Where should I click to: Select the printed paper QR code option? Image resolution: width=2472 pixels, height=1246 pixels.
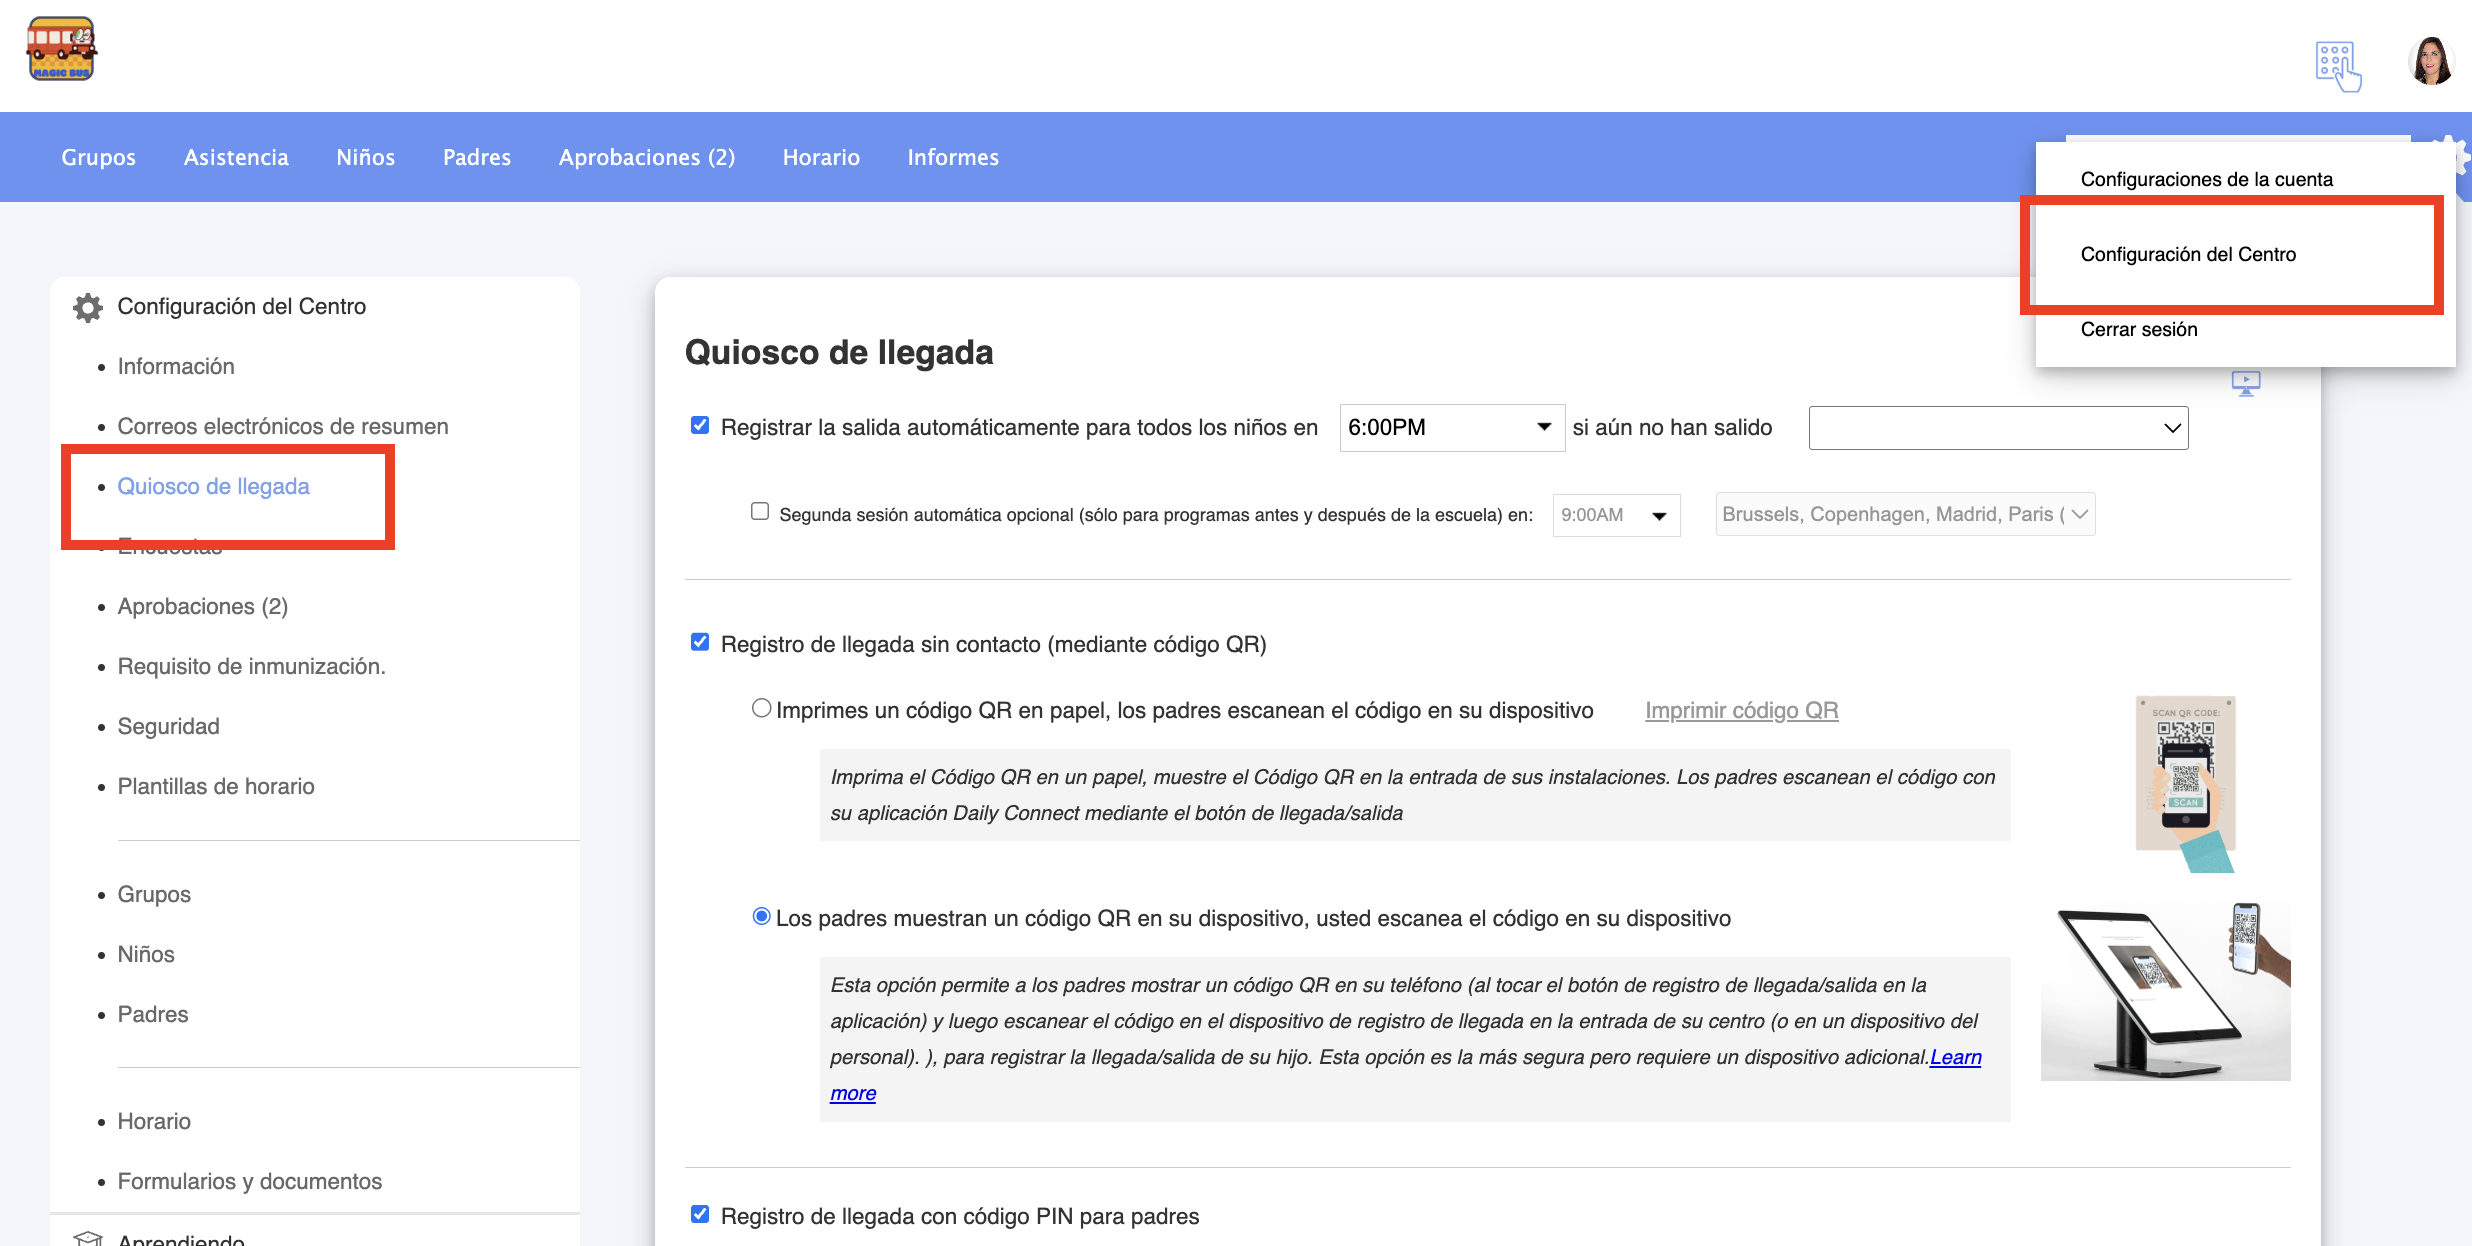point(761,709)
